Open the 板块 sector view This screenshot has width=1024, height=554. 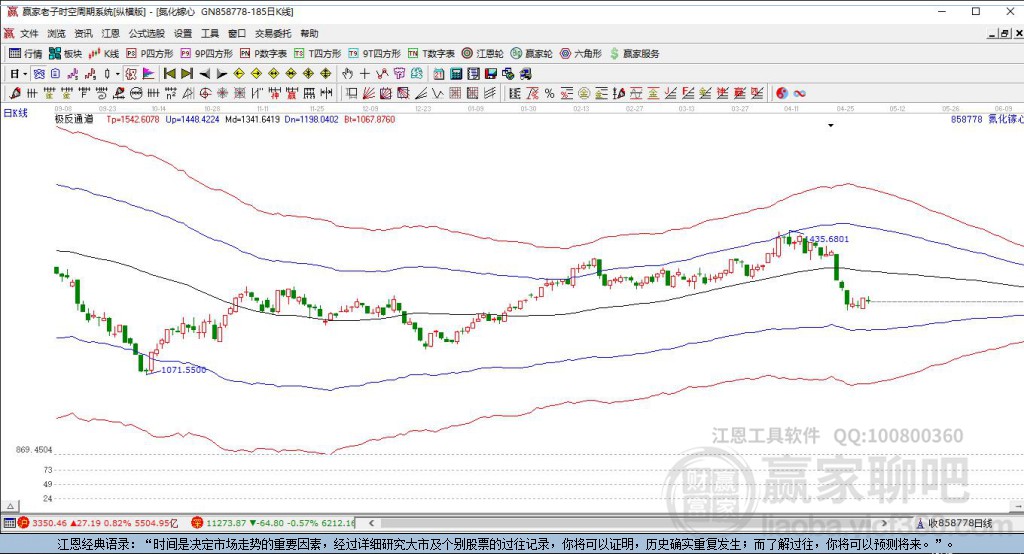[65, 54]
